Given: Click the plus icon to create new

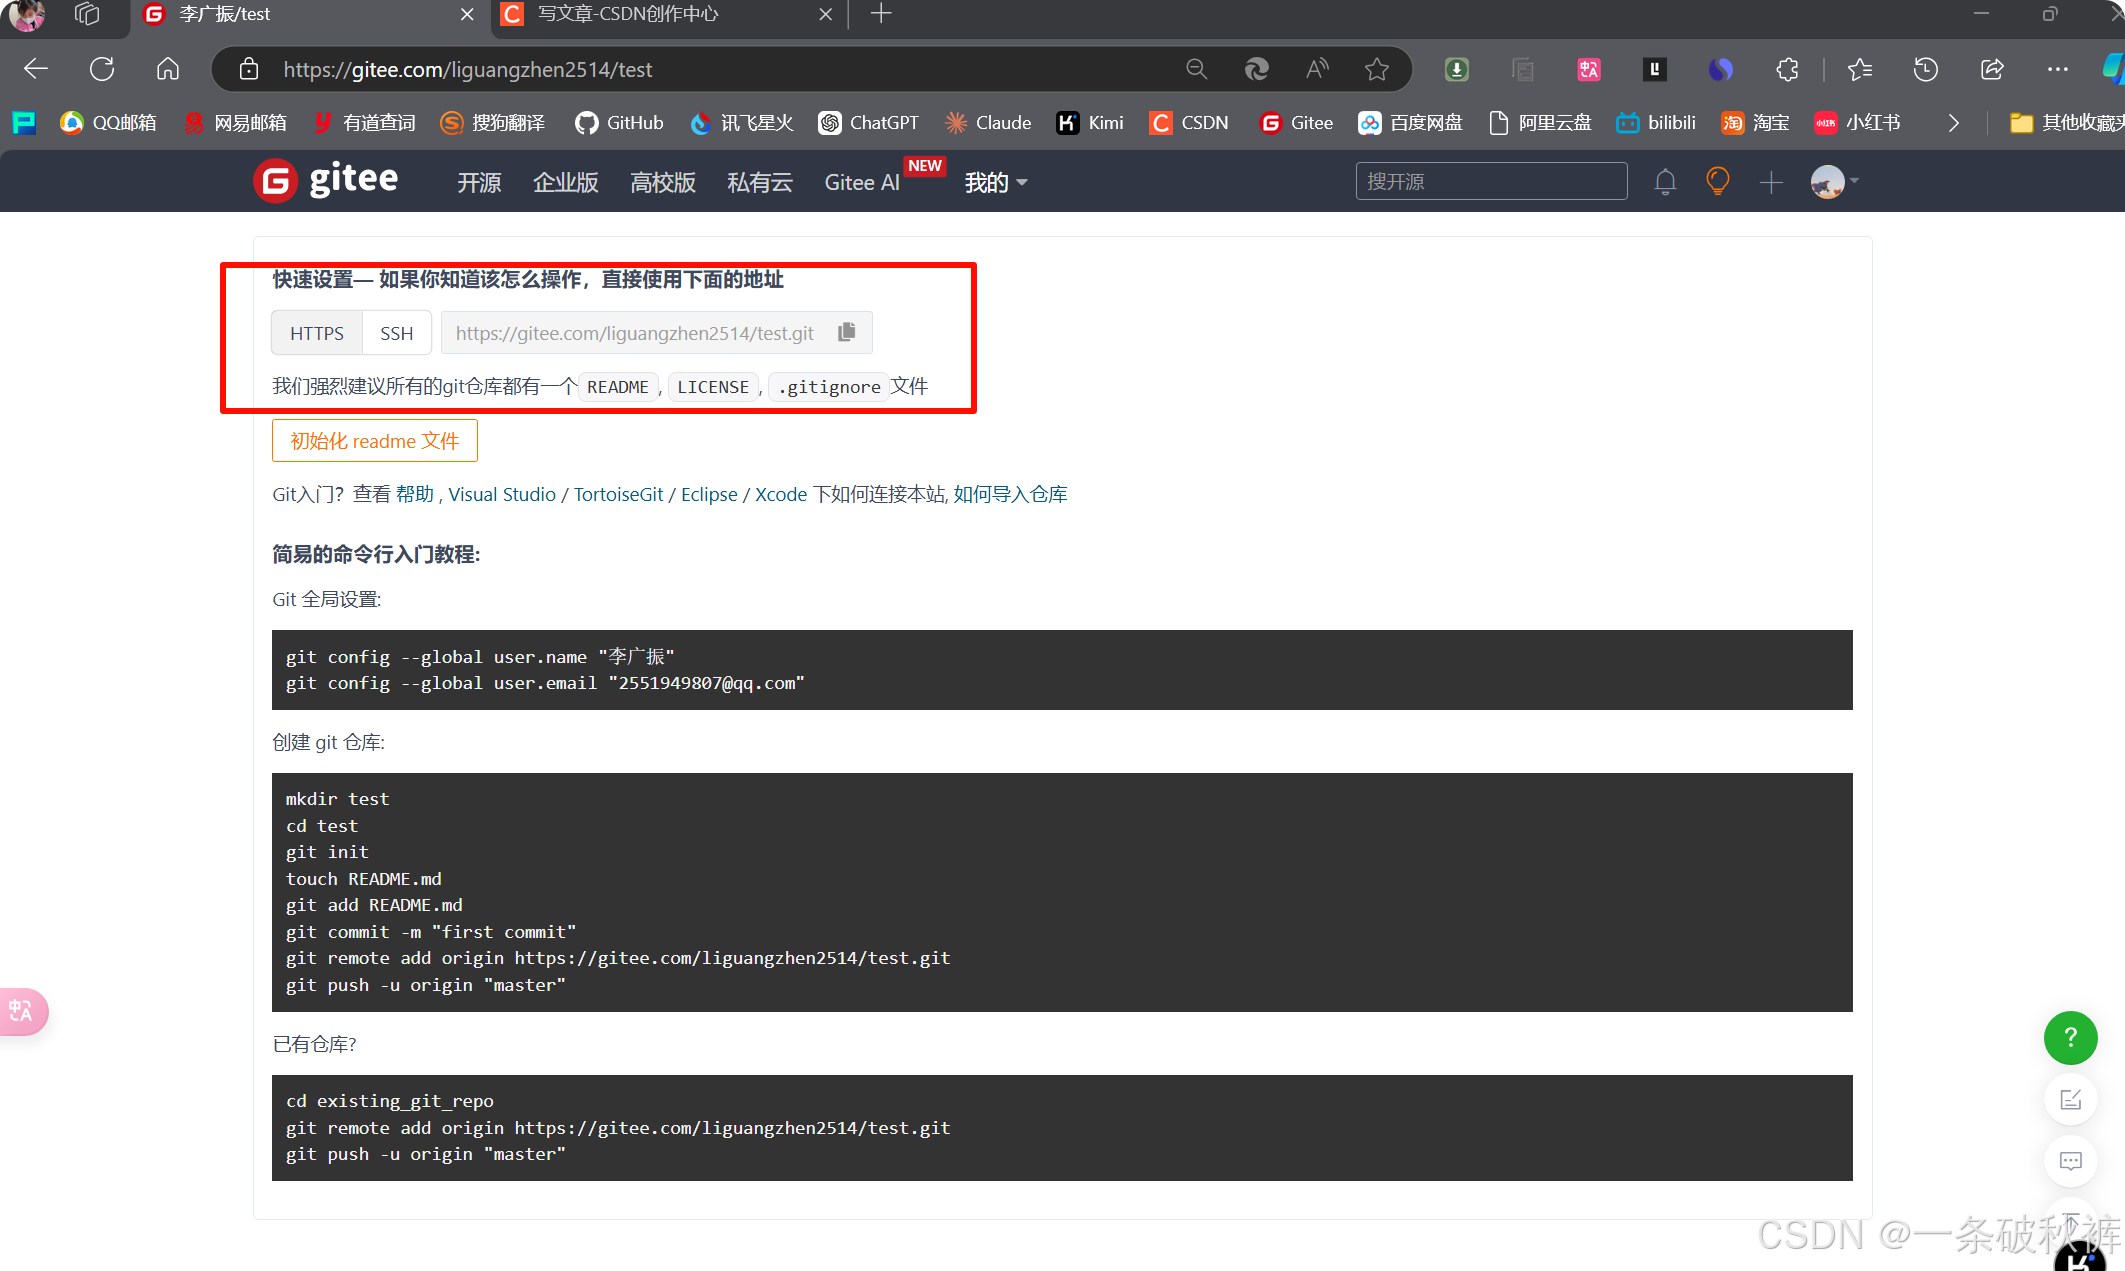Looking at the screenshot, I should pos(1771,182).
